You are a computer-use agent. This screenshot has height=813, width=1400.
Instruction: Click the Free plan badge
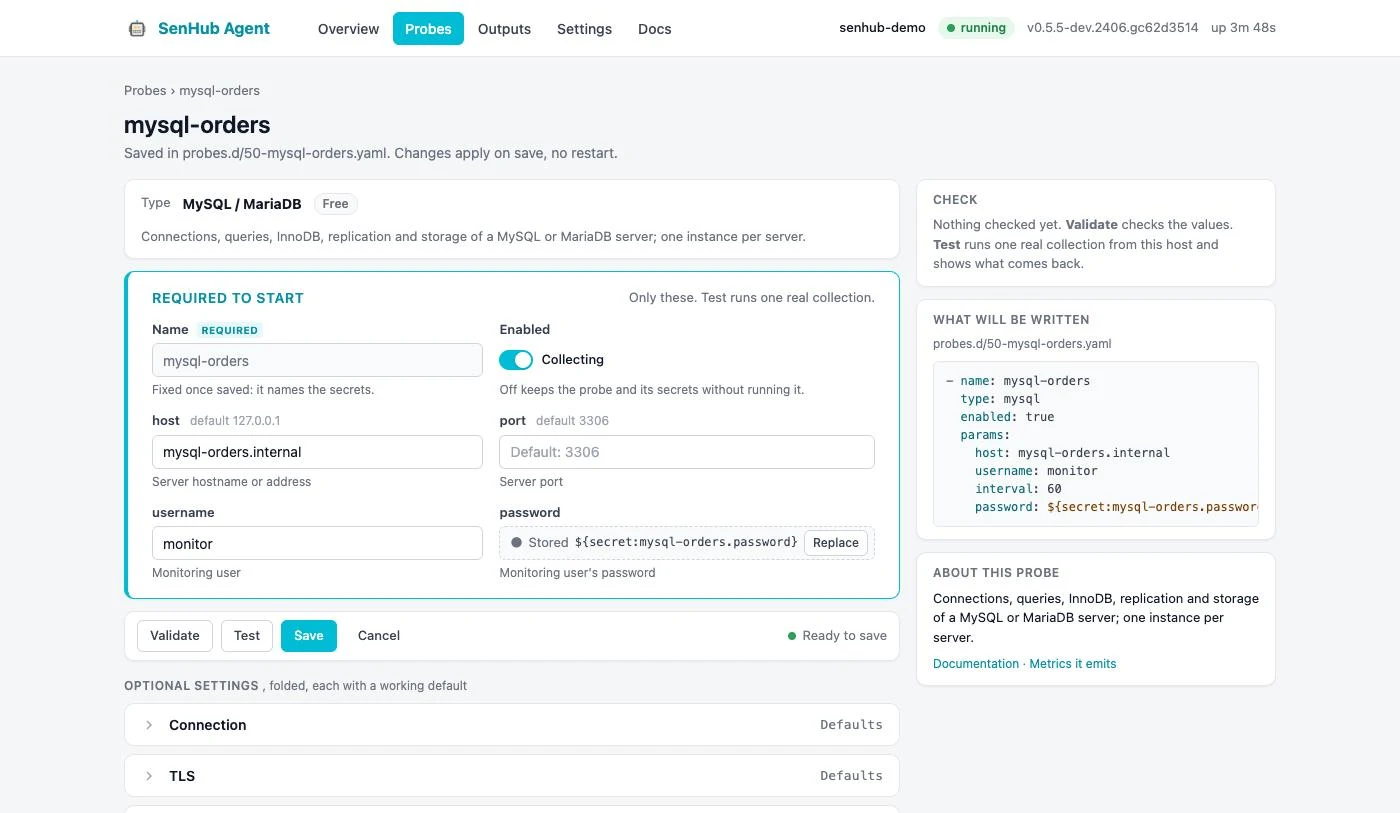click(336, 204)
